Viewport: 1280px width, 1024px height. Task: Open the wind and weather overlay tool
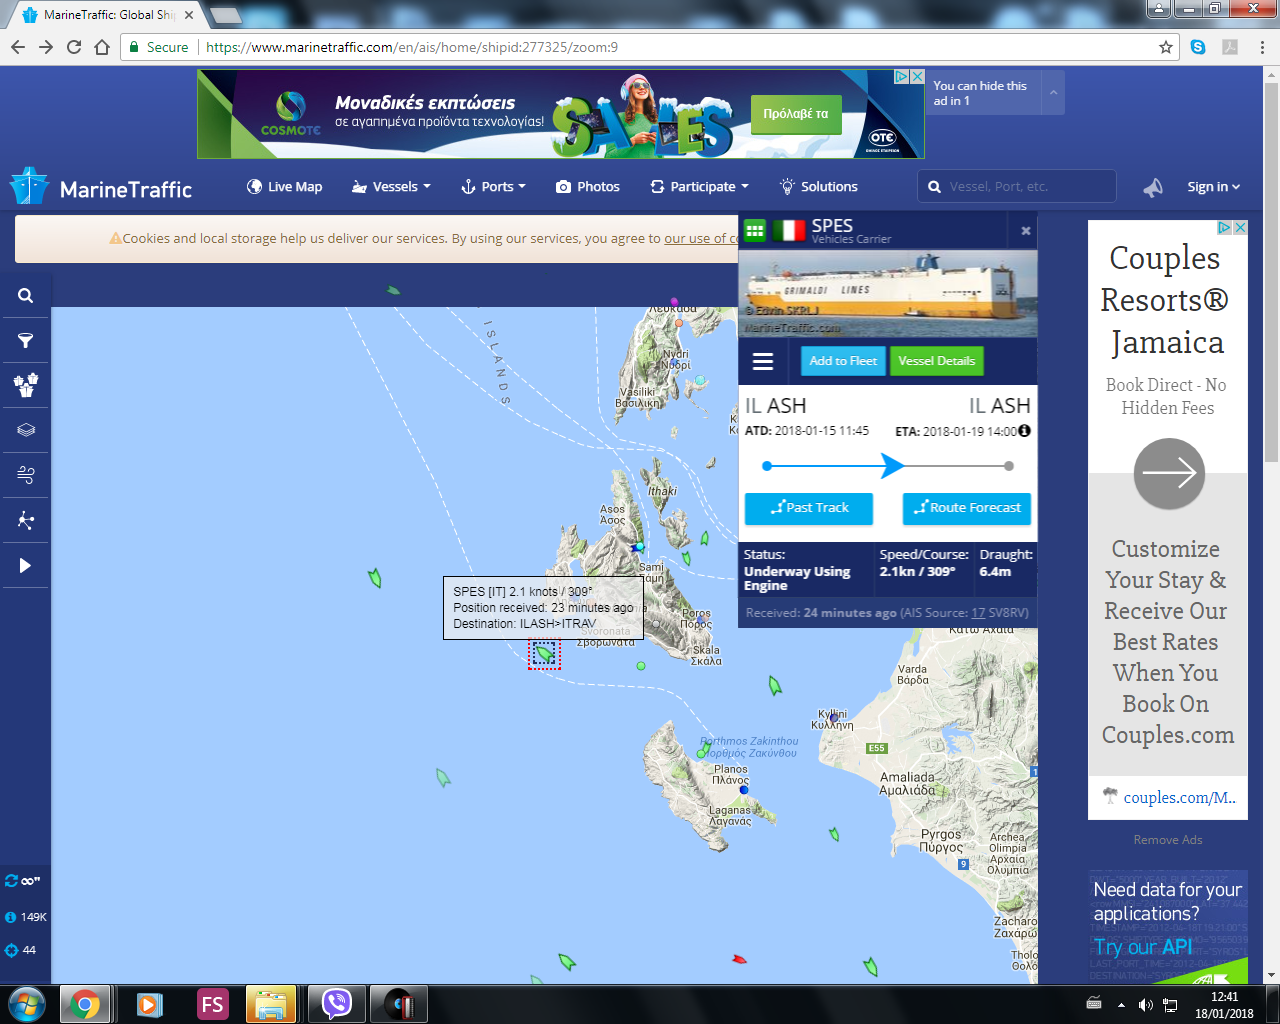(x=26, y=475)
